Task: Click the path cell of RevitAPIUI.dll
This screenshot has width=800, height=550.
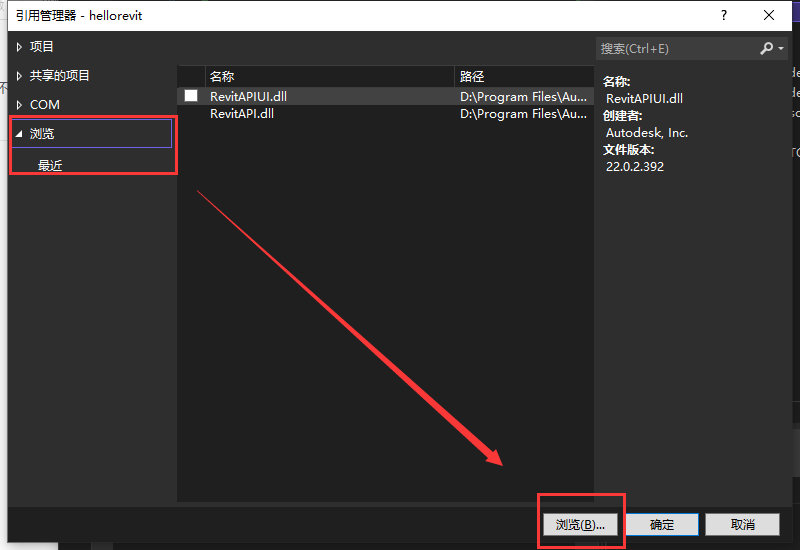Action: (x=523, y=97)
